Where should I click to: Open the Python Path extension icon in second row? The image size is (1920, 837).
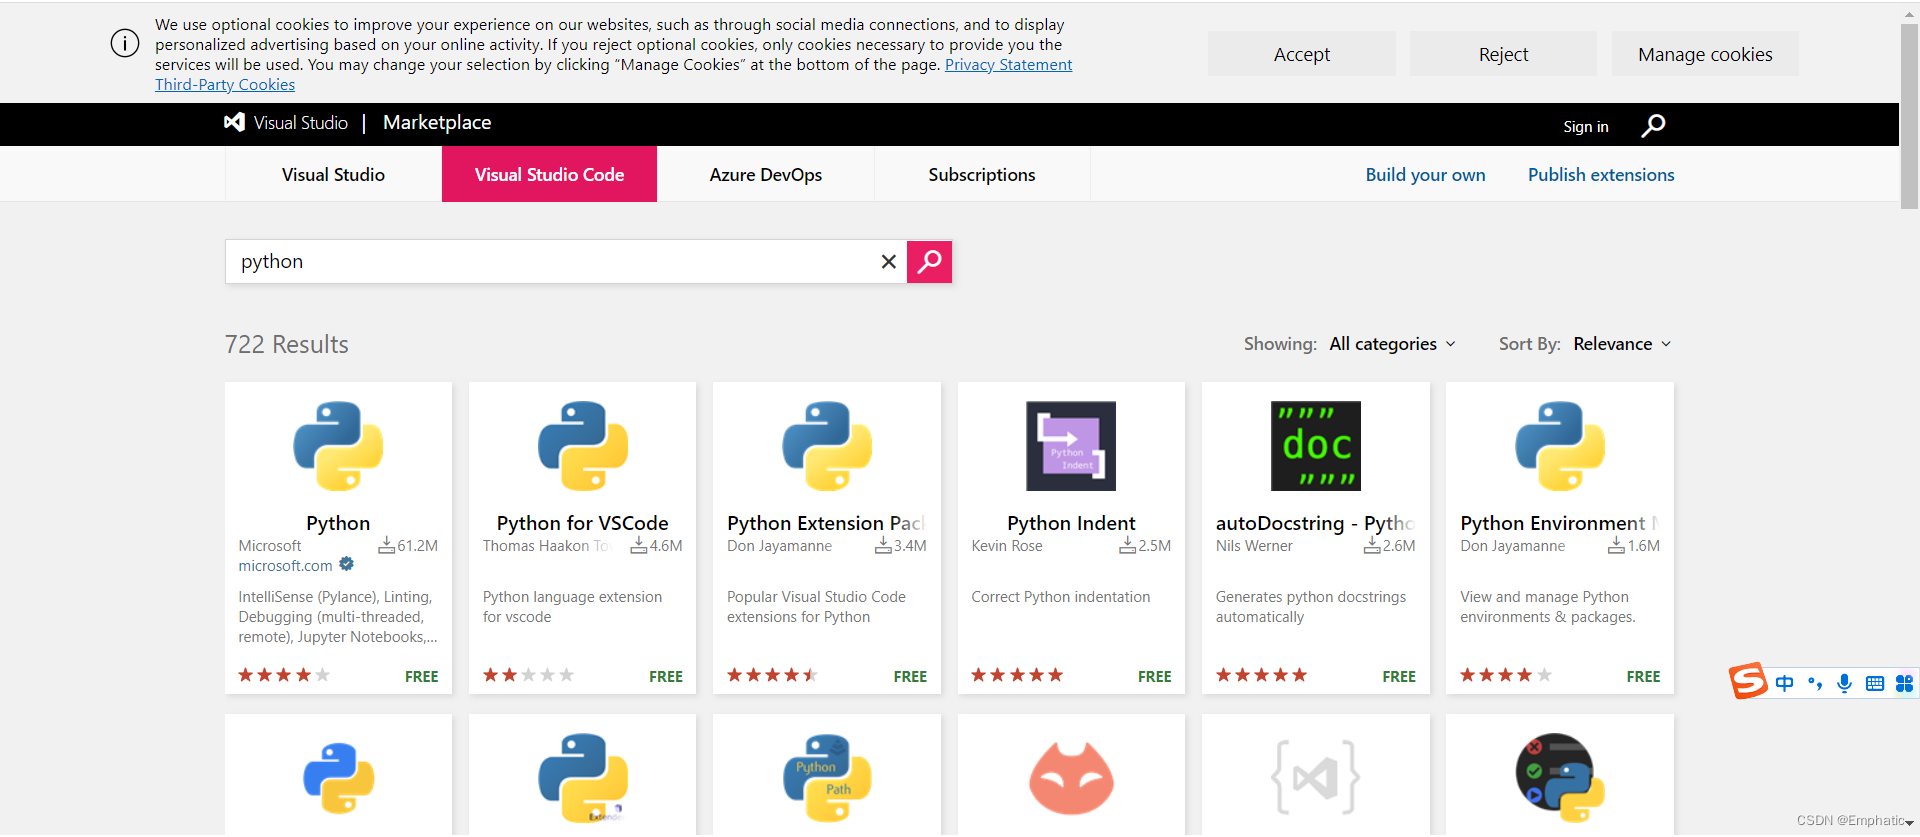[x=827, y=778]
